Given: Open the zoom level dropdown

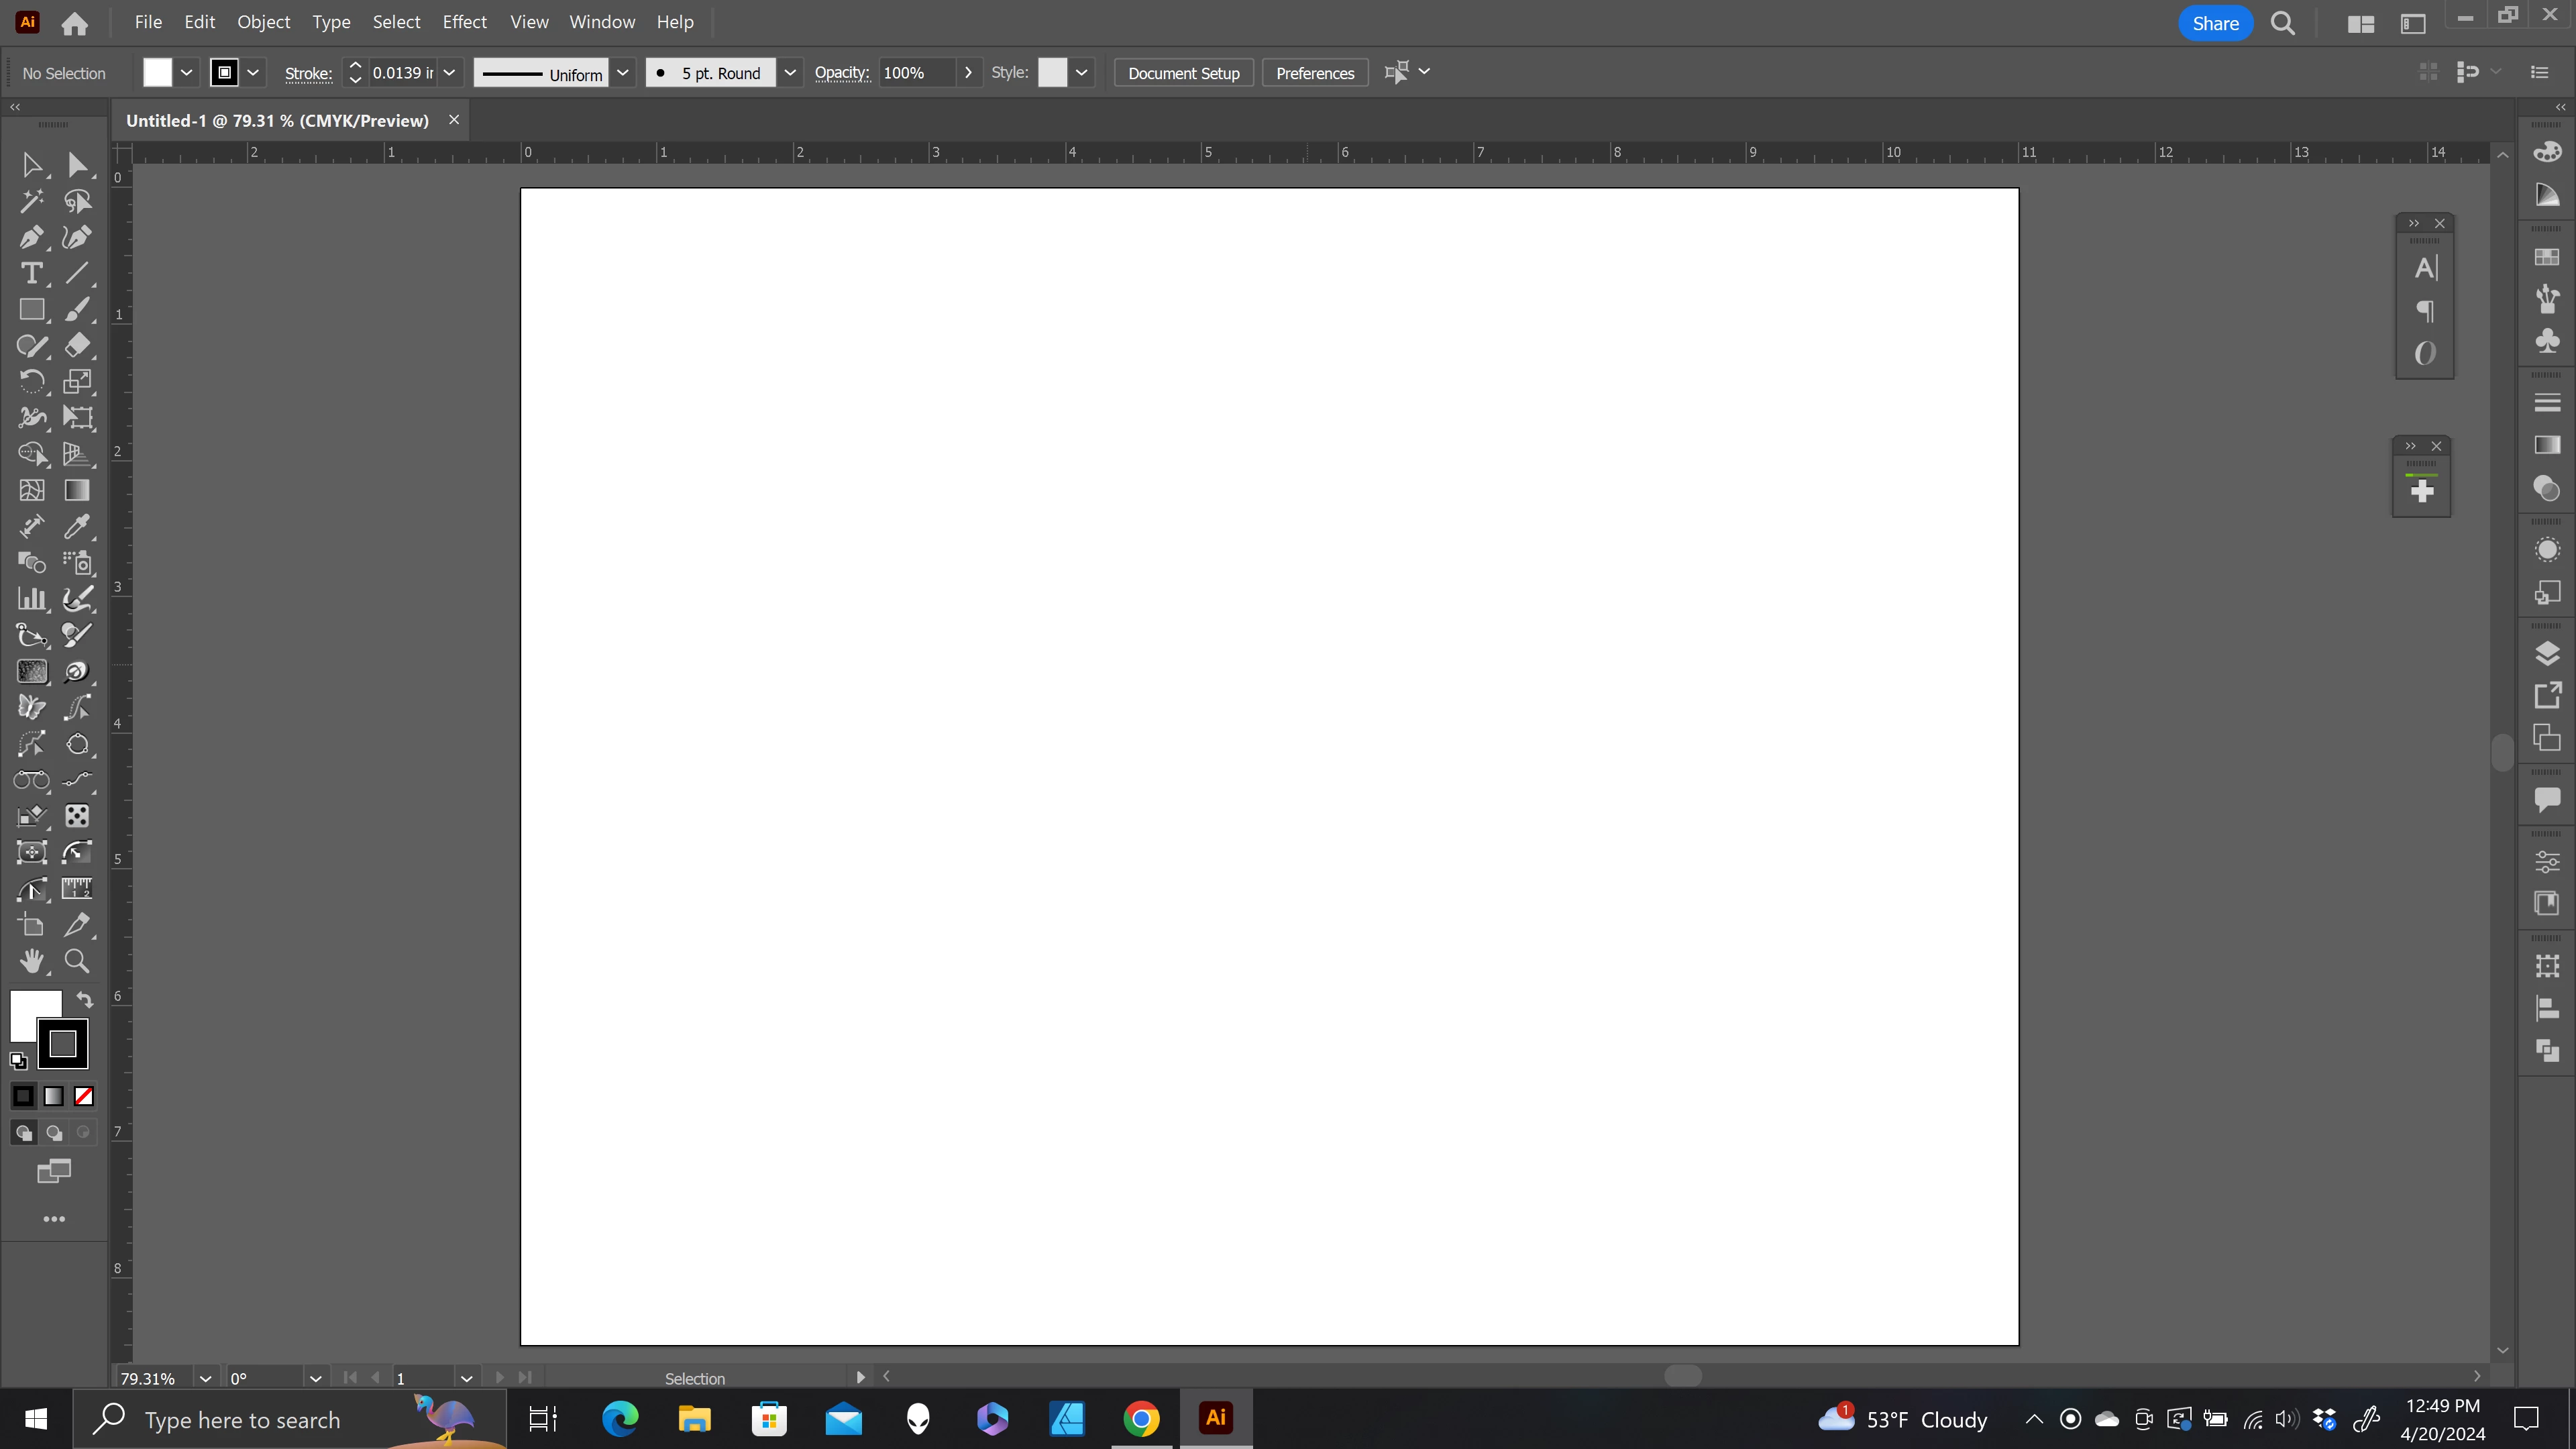Looking at the screenshot, I should tap(205, 1378).
